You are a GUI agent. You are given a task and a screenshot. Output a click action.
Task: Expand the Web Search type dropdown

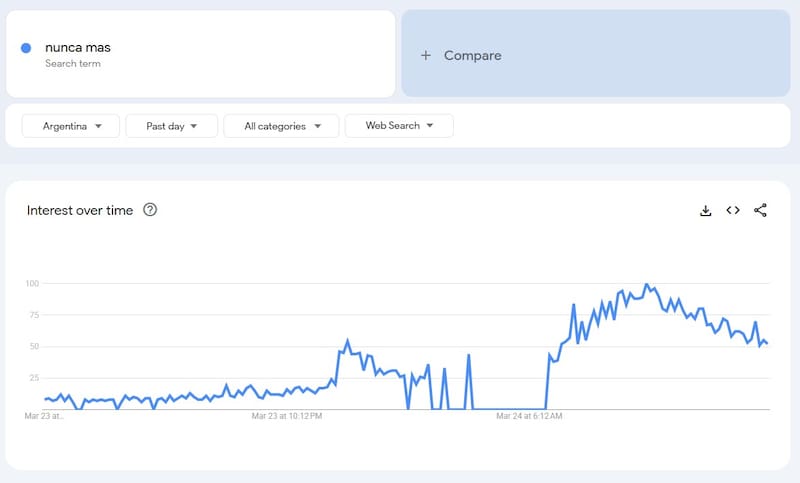point(399,126)
